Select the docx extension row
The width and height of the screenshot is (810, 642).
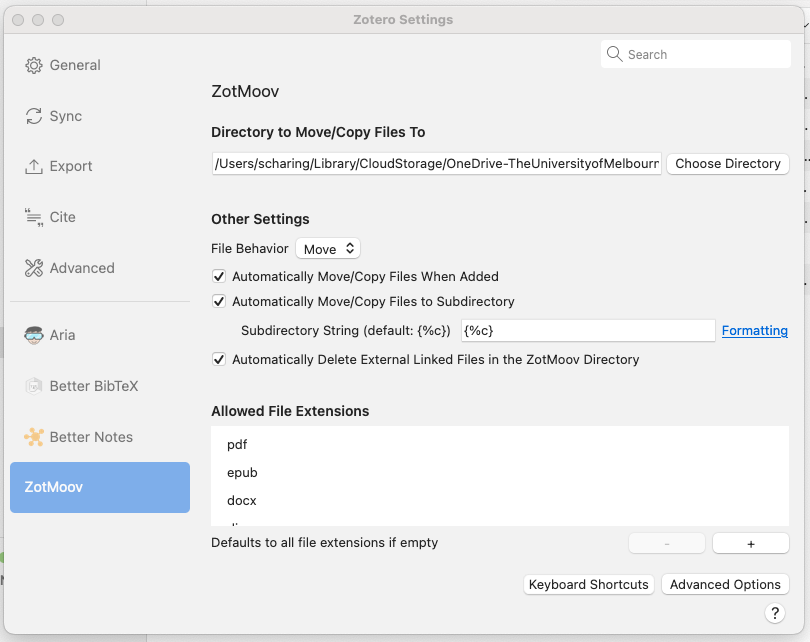[x=500, y=500]
